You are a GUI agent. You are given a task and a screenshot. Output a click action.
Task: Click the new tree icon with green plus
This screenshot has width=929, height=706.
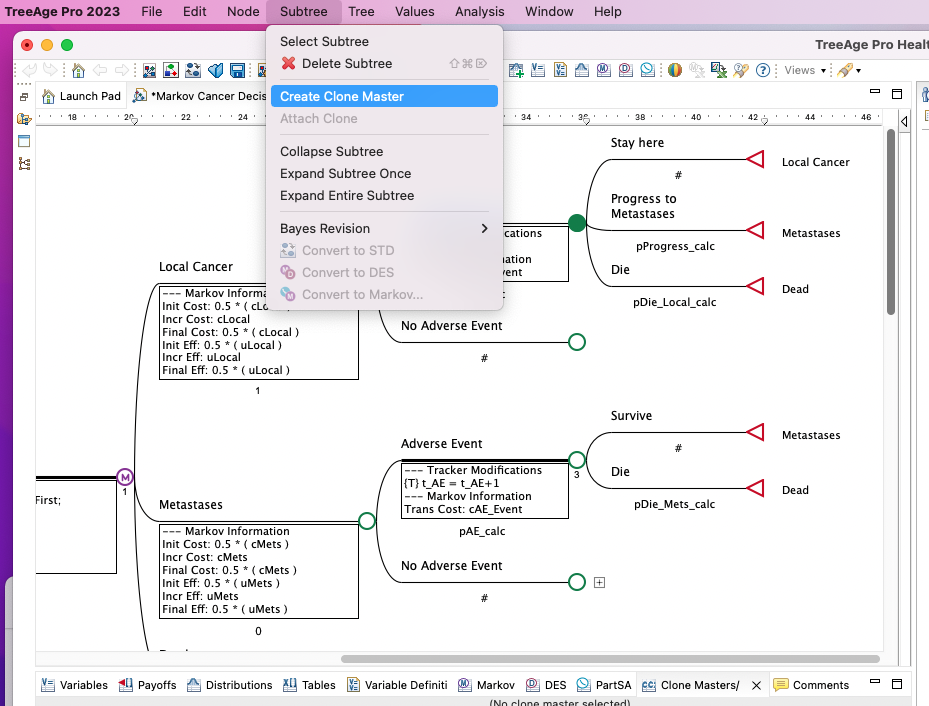pyautogui.click(x=516, y=70)
